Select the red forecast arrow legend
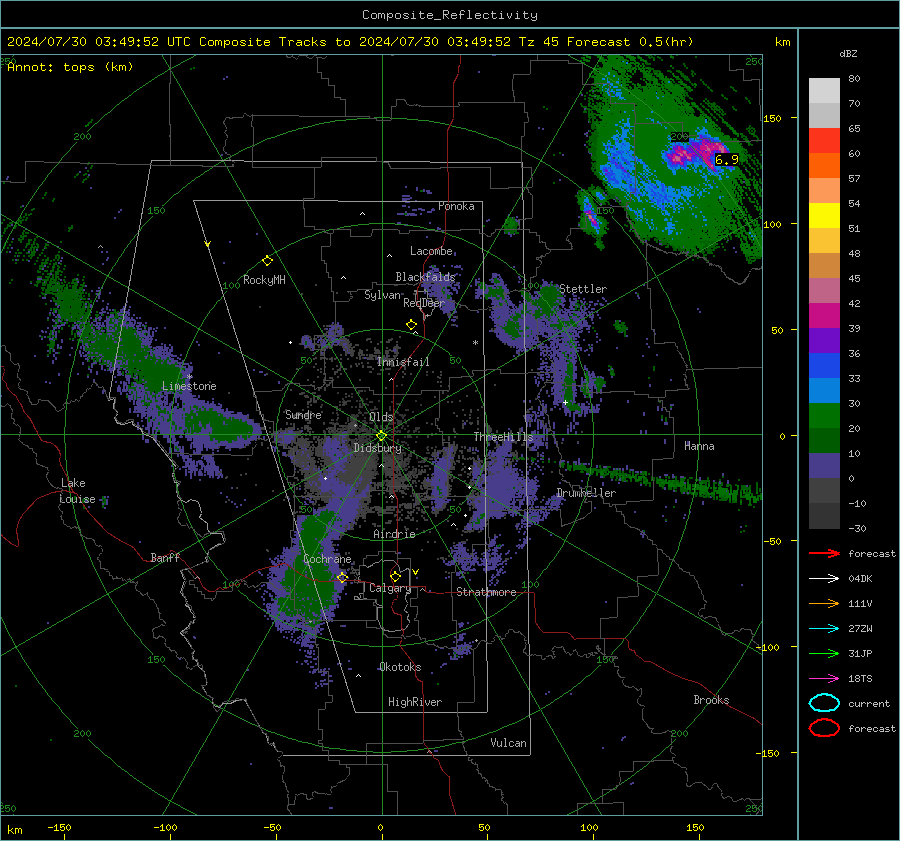Viewport: 900px width, 841px height. coord(824,553)
